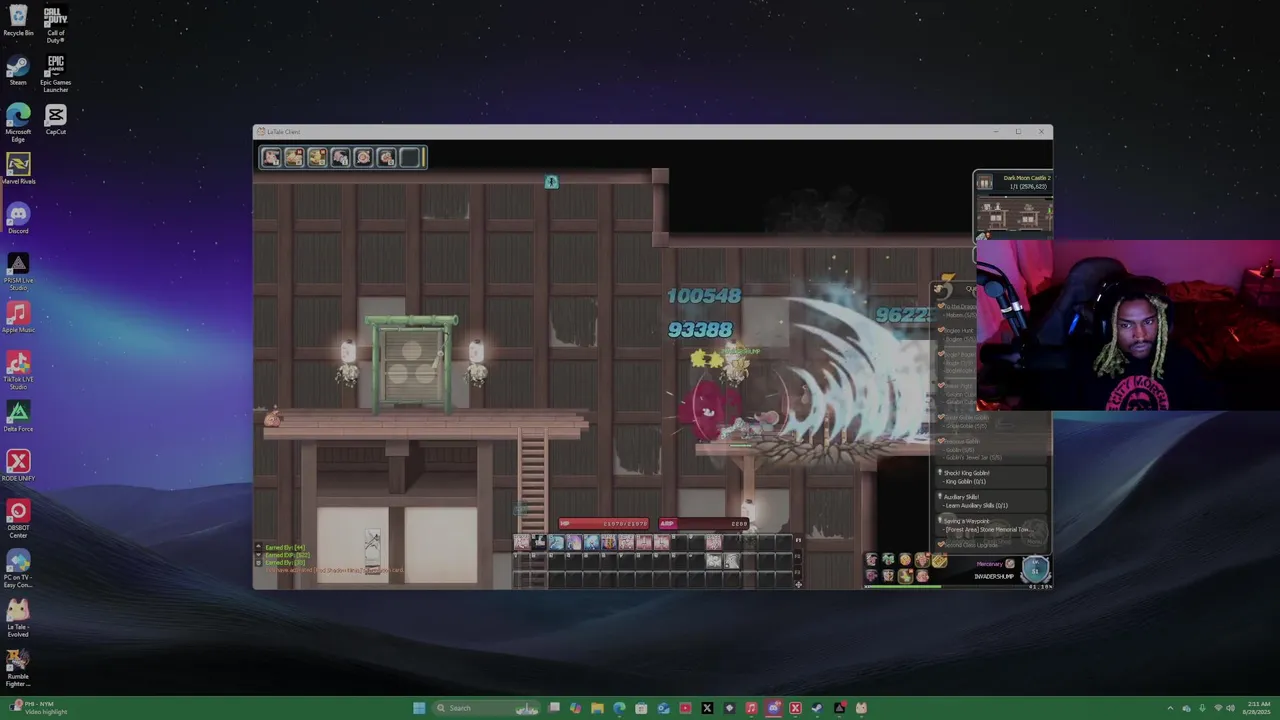The height and width of the screenshot is (720, 1280).
Task: Launch the RODE UNIFY desktop icon
Action: [18, 465]
